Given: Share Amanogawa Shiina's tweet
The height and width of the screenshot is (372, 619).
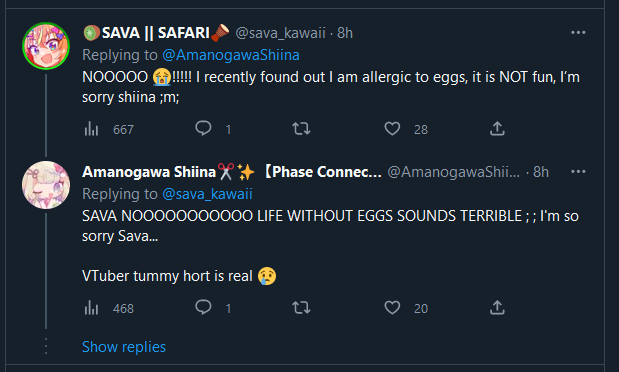Looking at the screenshot, I should 497,307.
